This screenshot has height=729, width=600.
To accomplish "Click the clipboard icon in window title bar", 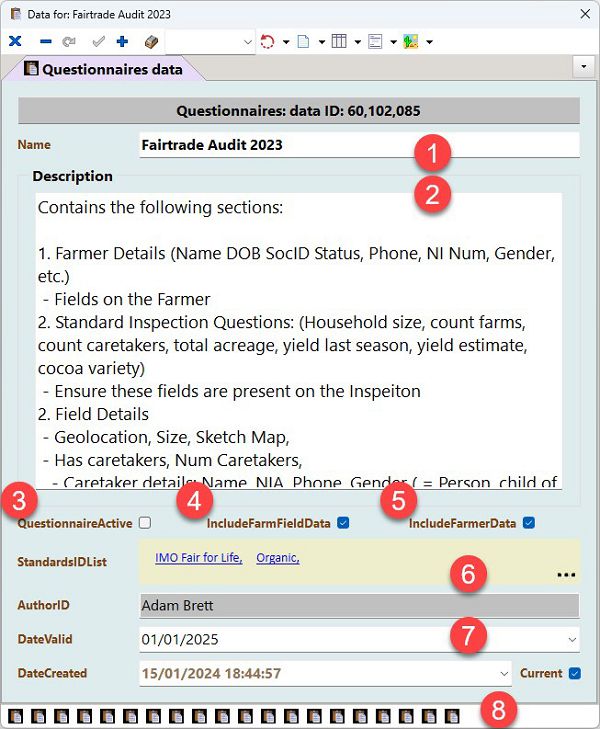I will (16, 14).
